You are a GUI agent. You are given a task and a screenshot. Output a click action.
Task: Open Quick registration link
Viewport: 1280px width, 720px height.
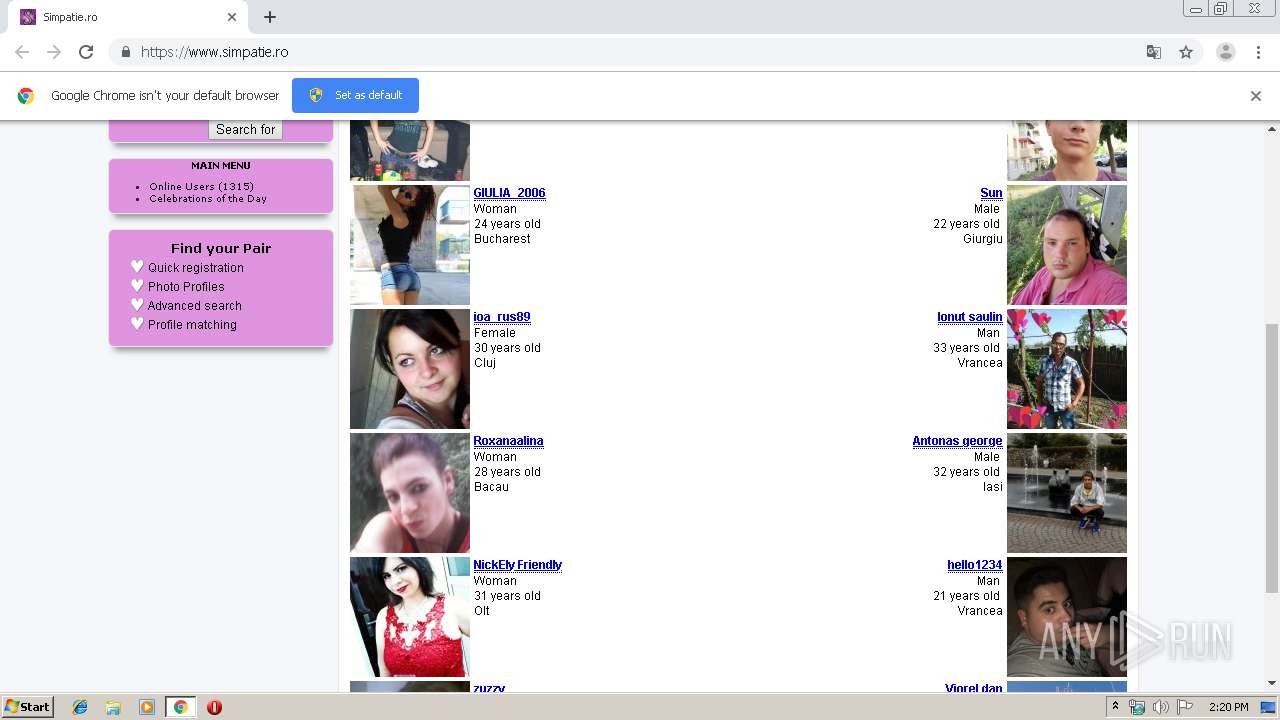196,268
